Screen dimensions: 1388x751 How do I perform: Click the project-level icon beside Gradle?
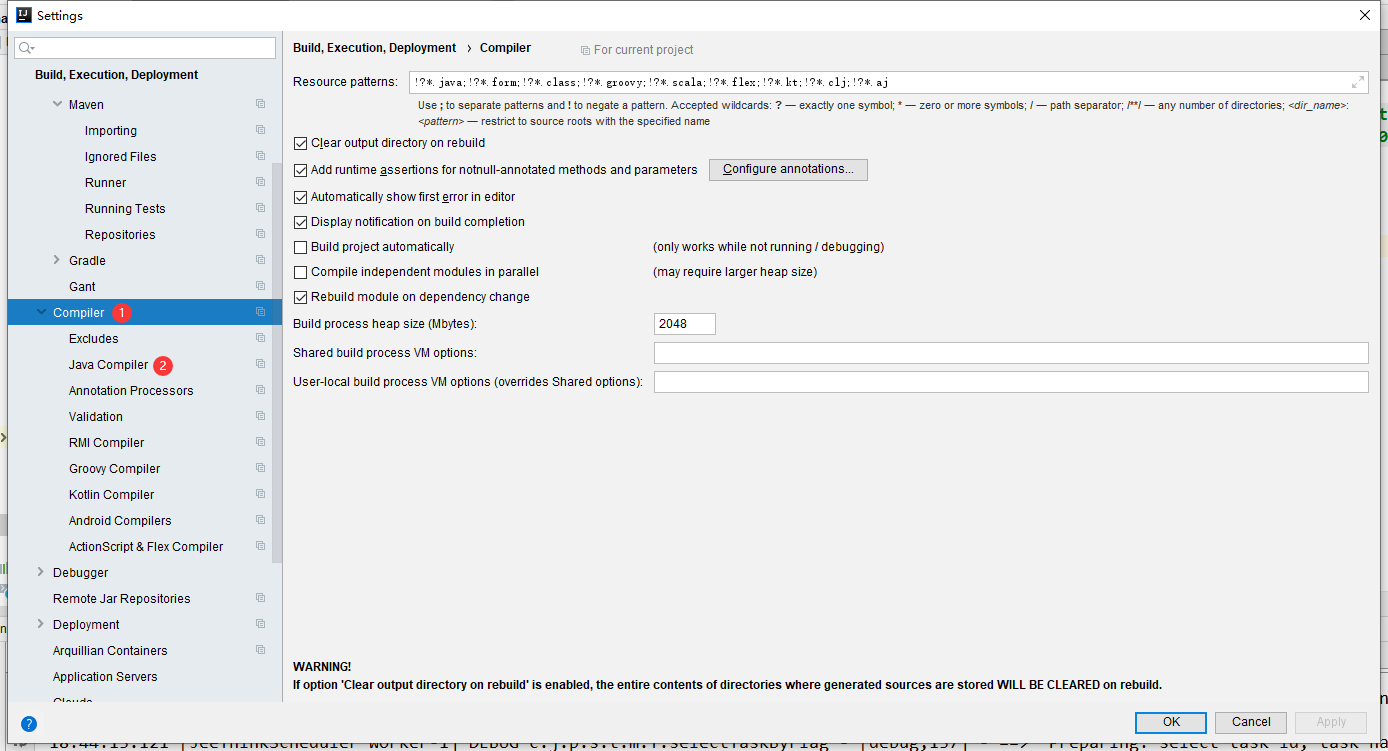pos(260,260)
